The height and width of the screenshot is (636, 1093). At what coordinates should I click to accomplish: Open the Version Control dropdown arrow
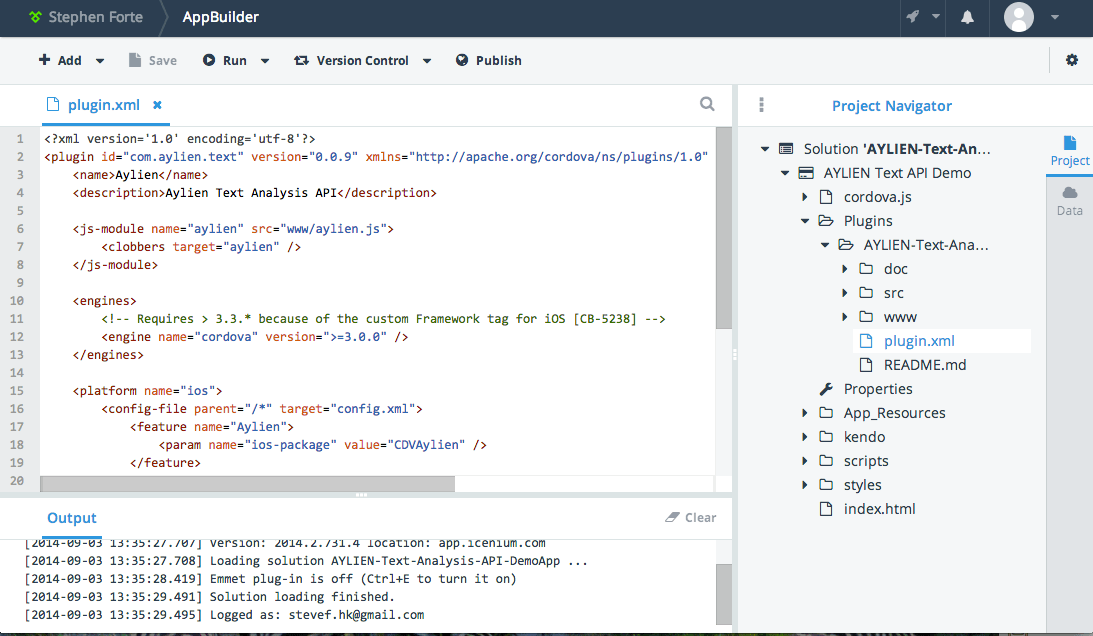pos(427,61)
